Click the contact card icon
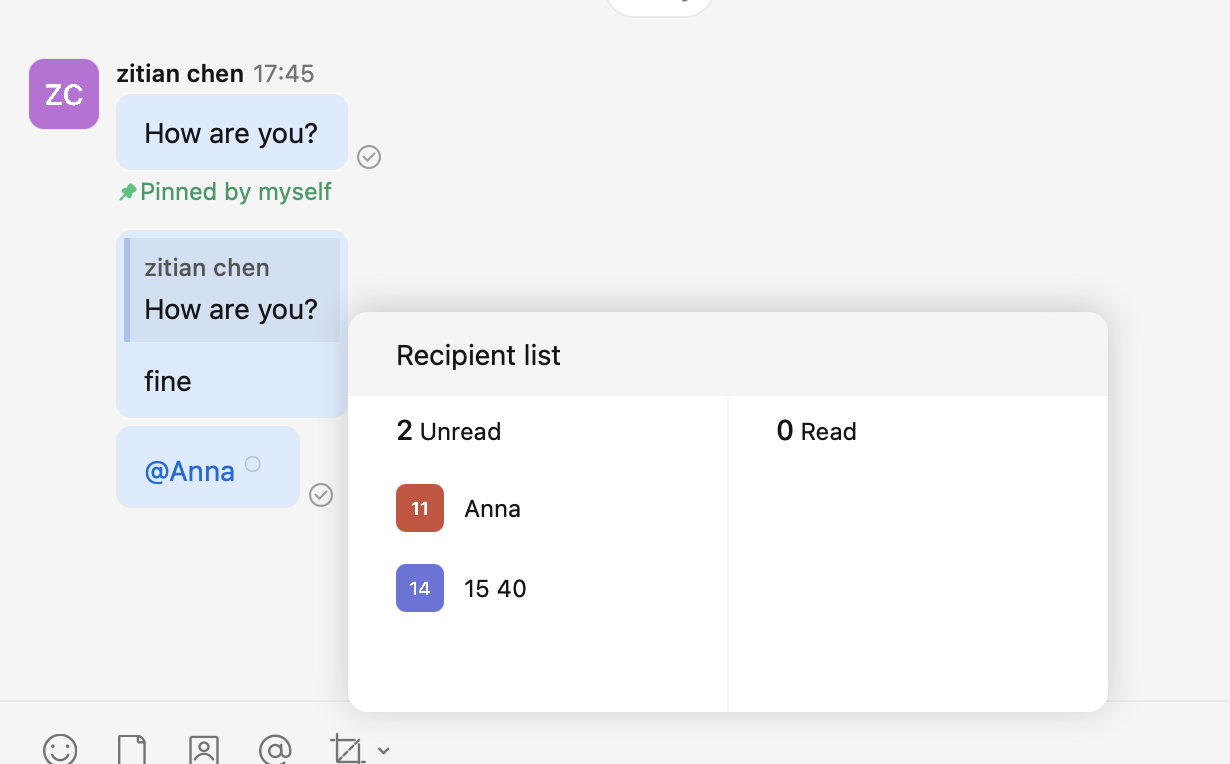 point(204,750)
